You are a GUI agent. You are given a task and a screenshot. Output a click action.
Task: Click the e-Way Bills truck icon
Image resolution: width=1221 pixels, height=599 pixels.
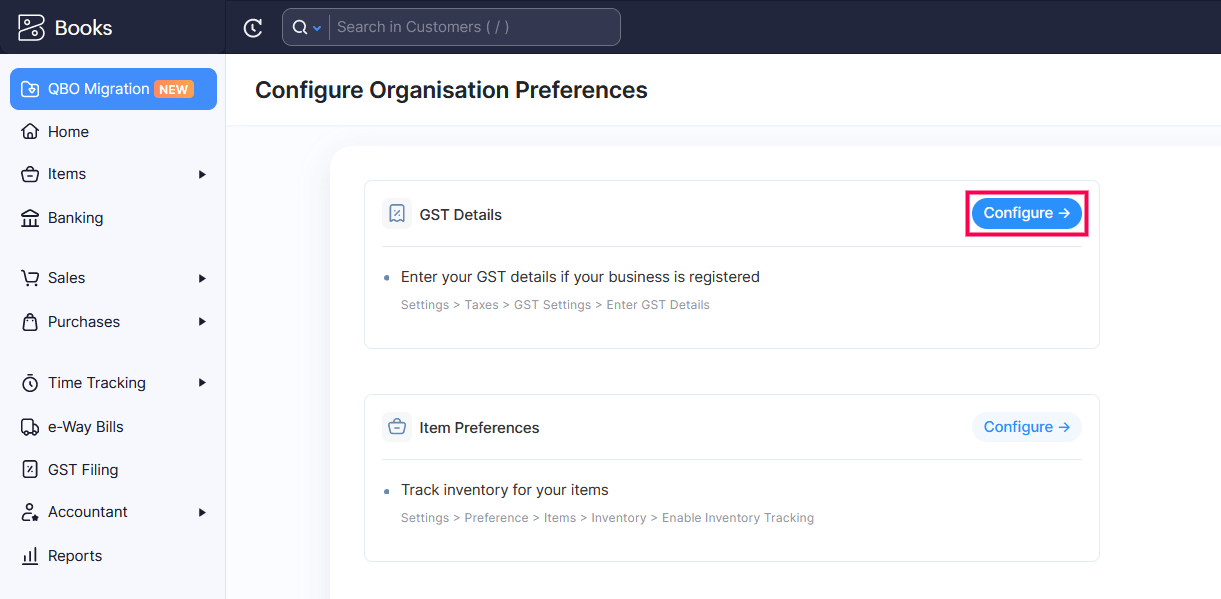(30, 427)
